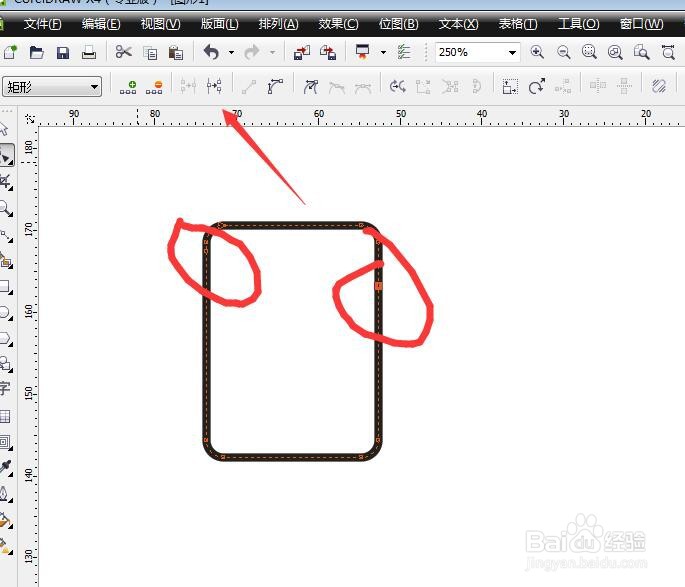Convert curve to line
The width and height of the screenshot is (685, 587).
coord(249,86)
